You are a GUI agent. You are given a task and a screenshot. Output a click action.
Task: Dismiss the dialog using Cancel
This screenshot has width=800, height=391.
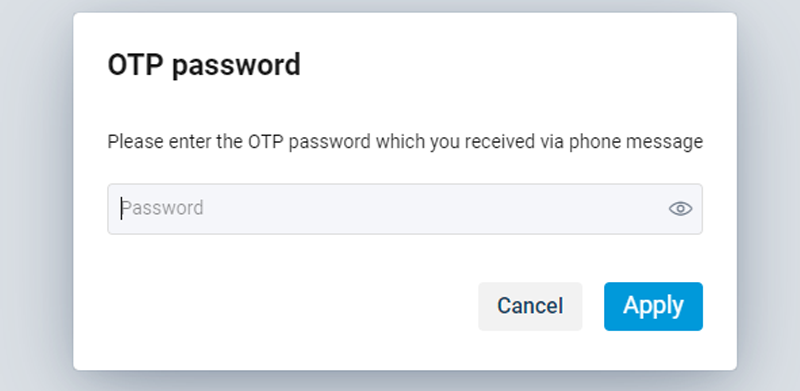[x=530, y=306]
